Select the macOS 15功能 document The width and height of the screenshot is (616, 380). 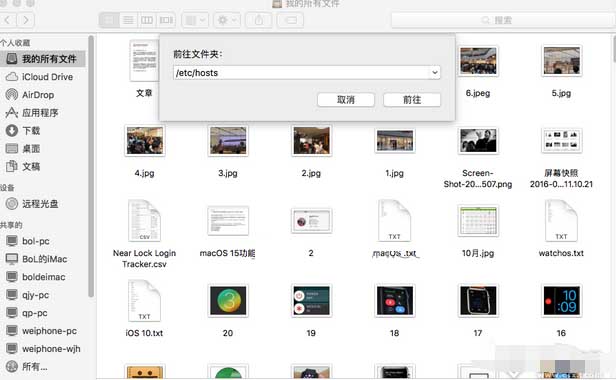click(x=228, y=221)
